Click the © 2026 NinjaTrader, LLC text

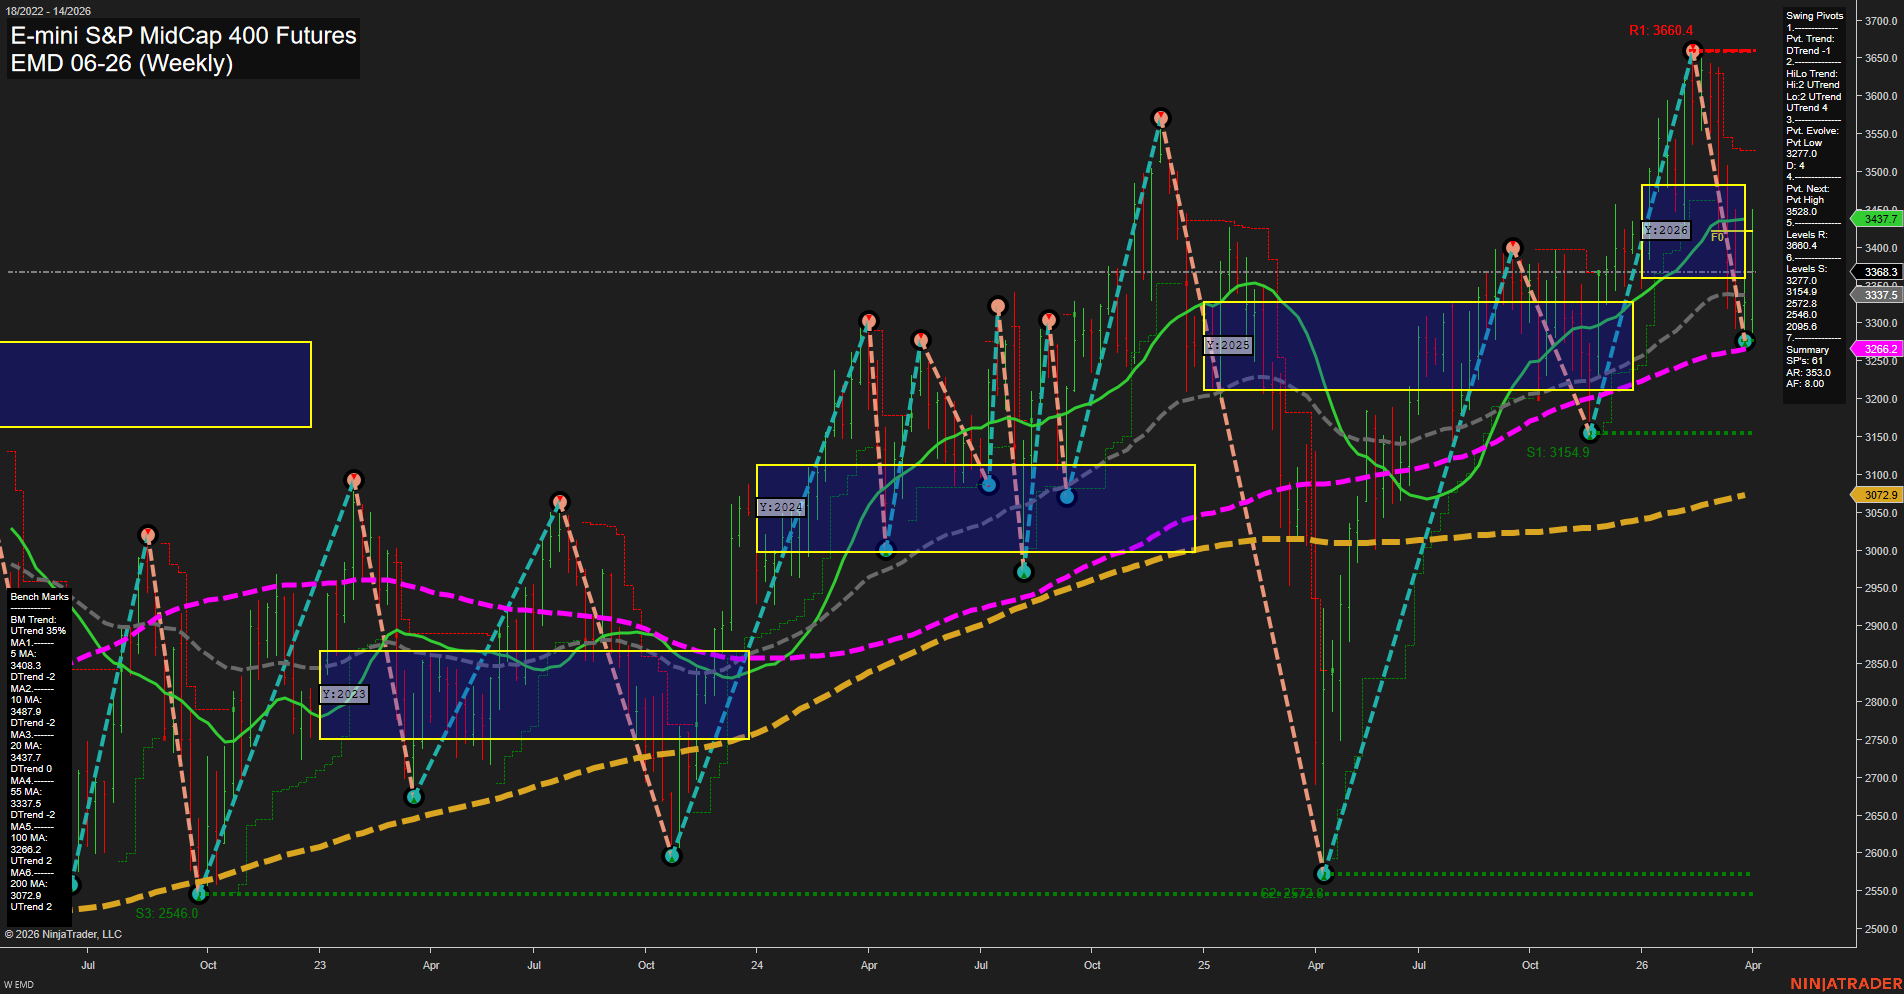62,934
